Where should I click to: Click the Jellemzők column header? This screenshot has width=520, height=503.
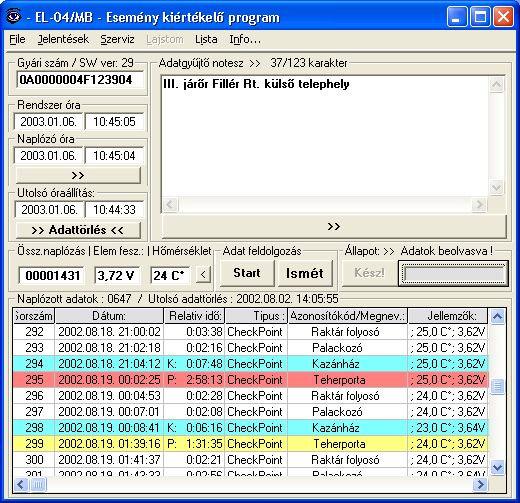448,316
